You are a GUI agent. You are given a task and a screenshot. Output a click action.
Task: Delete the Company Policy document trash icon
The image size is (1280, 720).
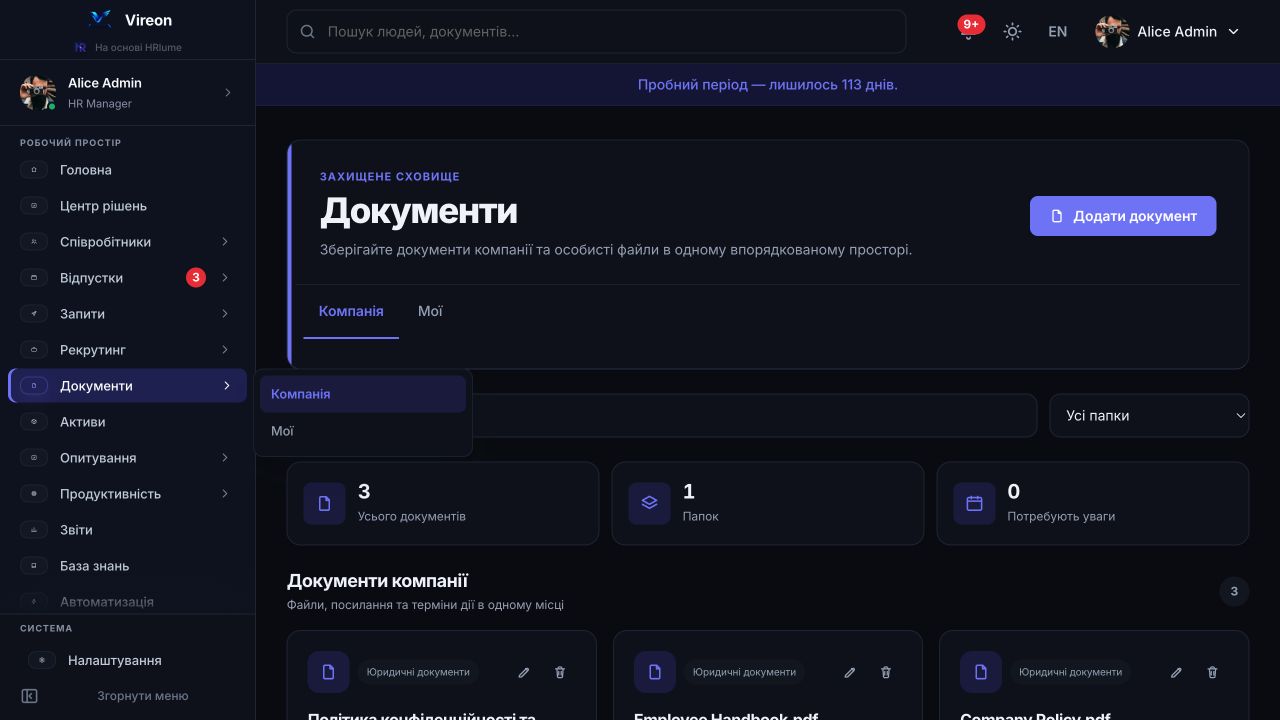click(1212, 673)
